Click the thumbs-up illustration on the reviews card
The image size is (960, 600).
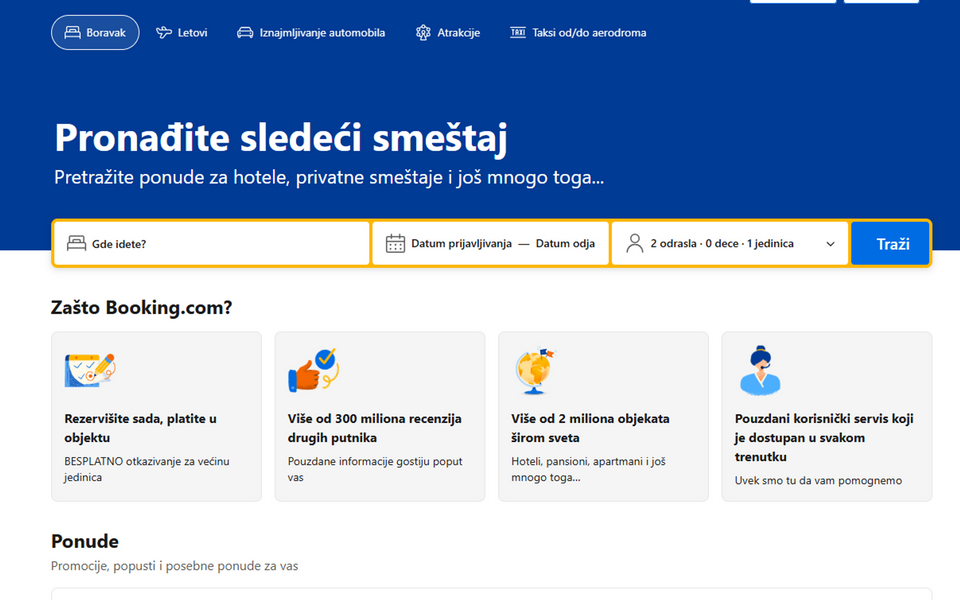313,370
